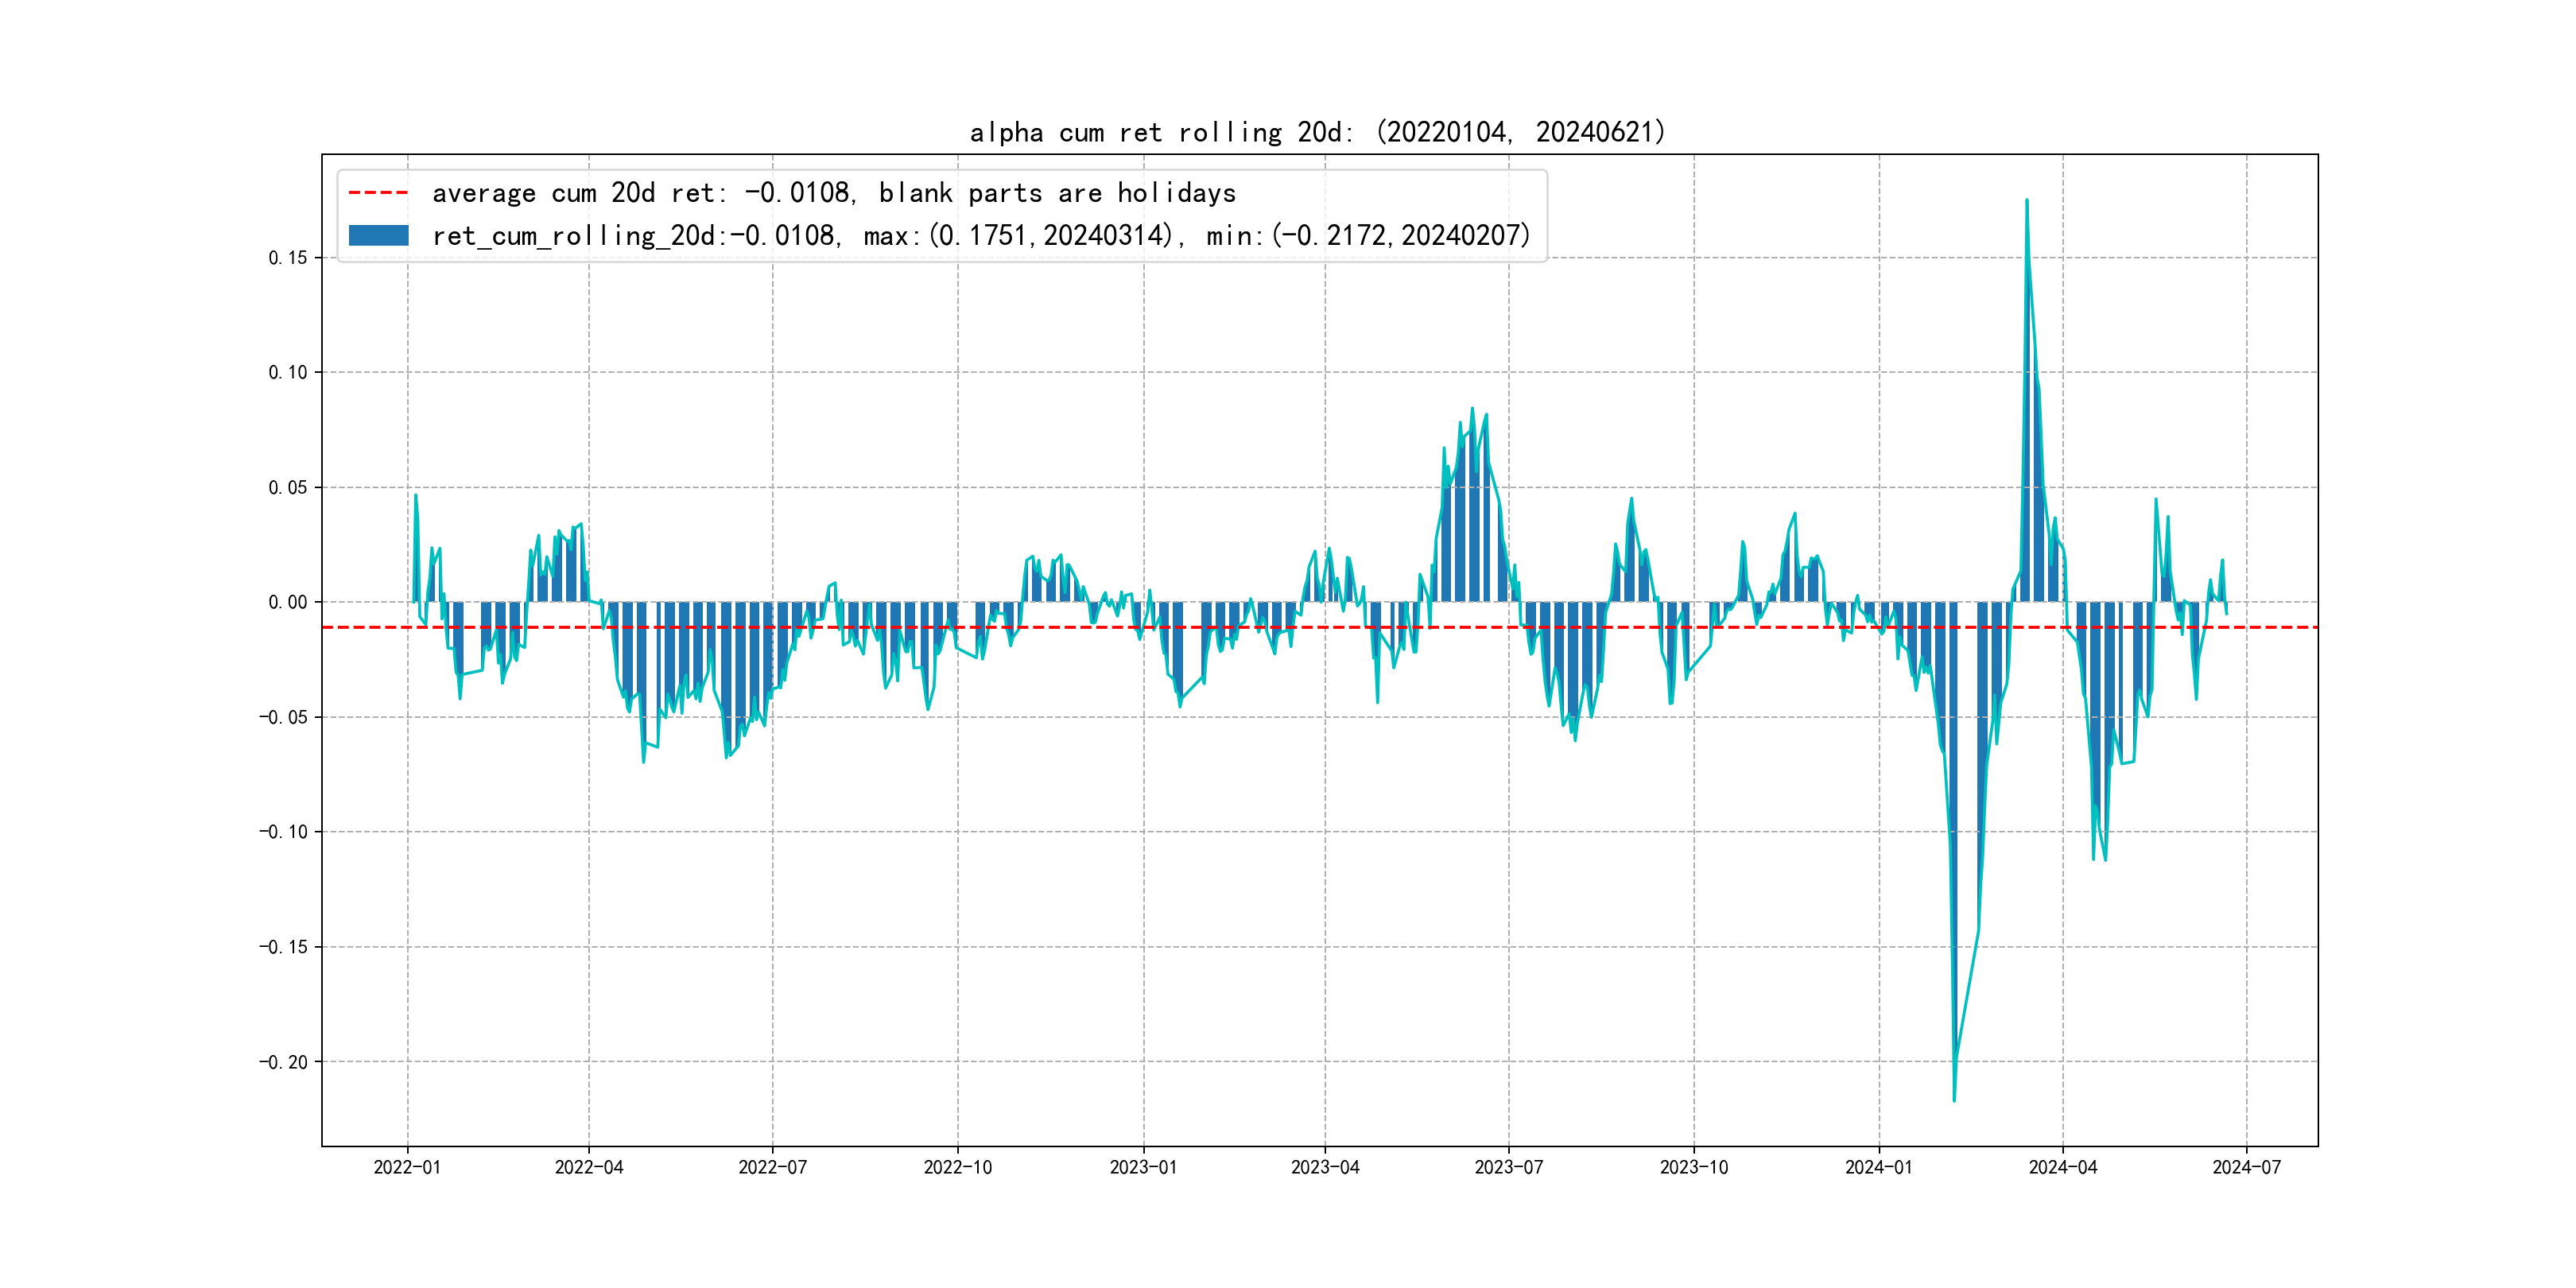Click the lowest trough of the cyan line
2576x1288 pixels.
[x=1954, y=1100]
